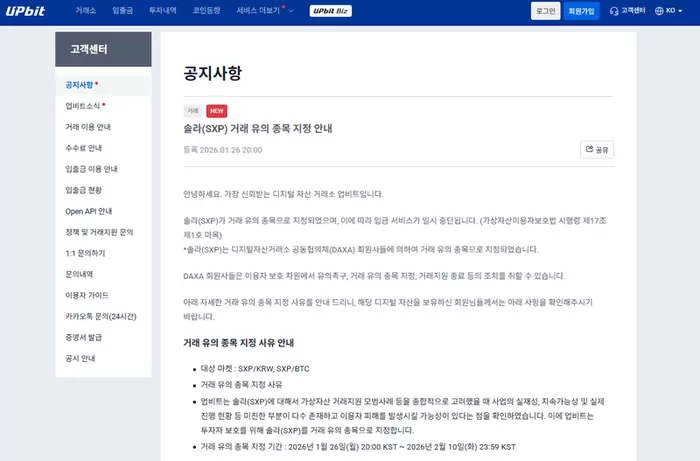Open 카카오톡 문의(24시간) in sidebar

[101, 316]
